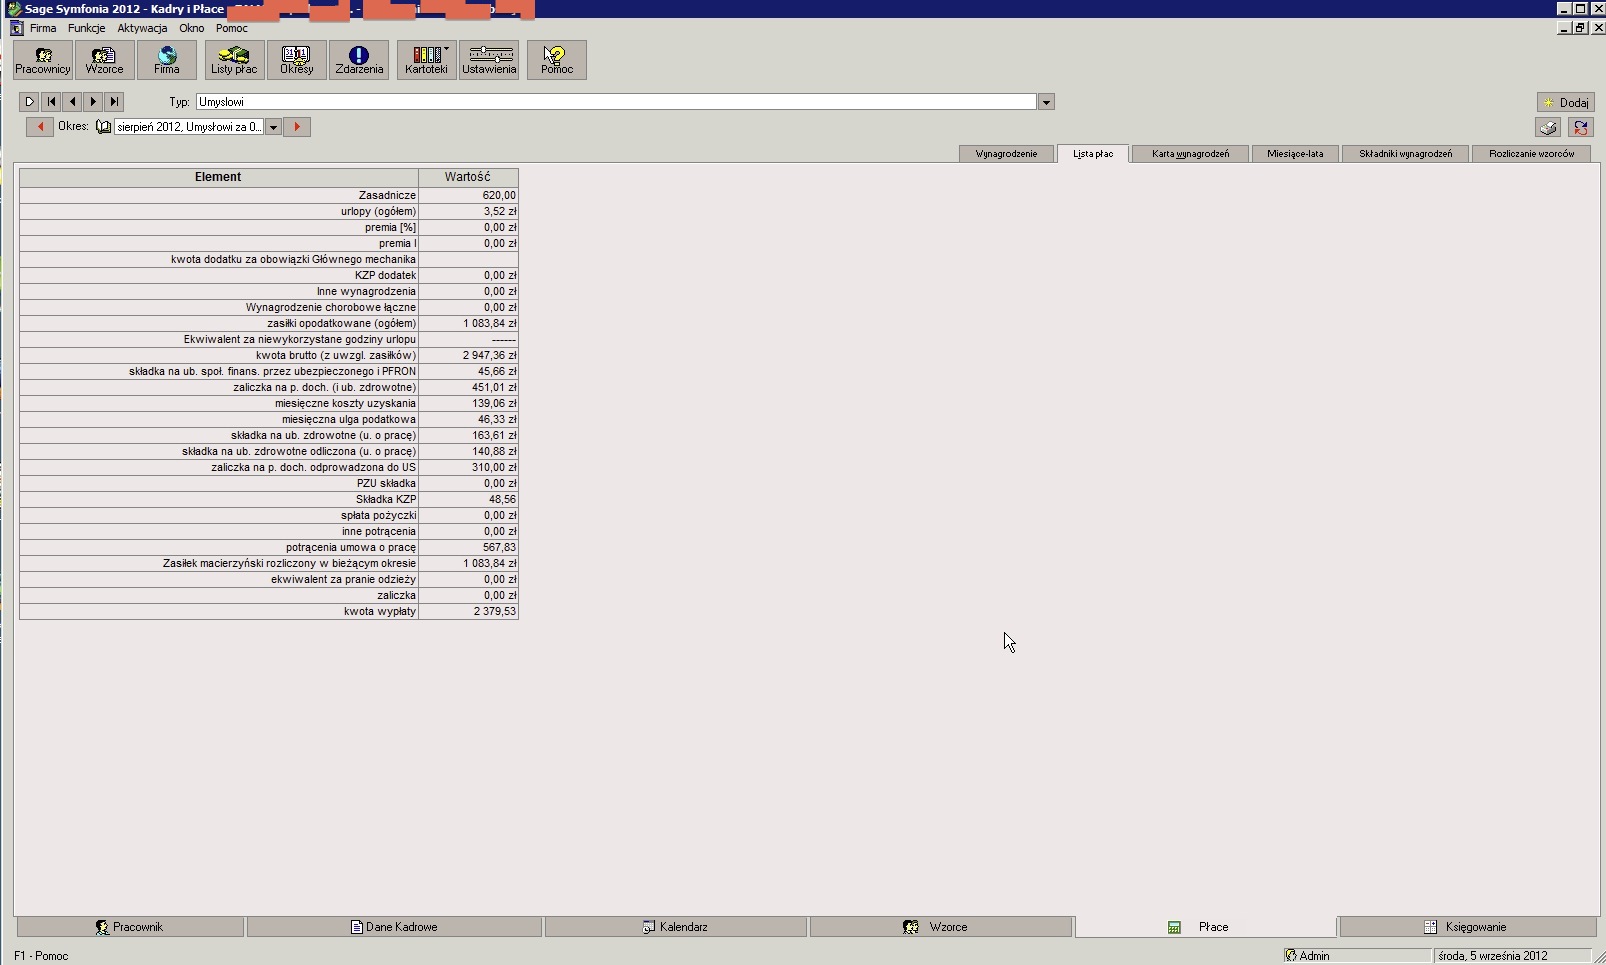Open the Księgowanie bottom tab
The height and width of the screenshot is (965, 1606).
[x=1467, y=927]
